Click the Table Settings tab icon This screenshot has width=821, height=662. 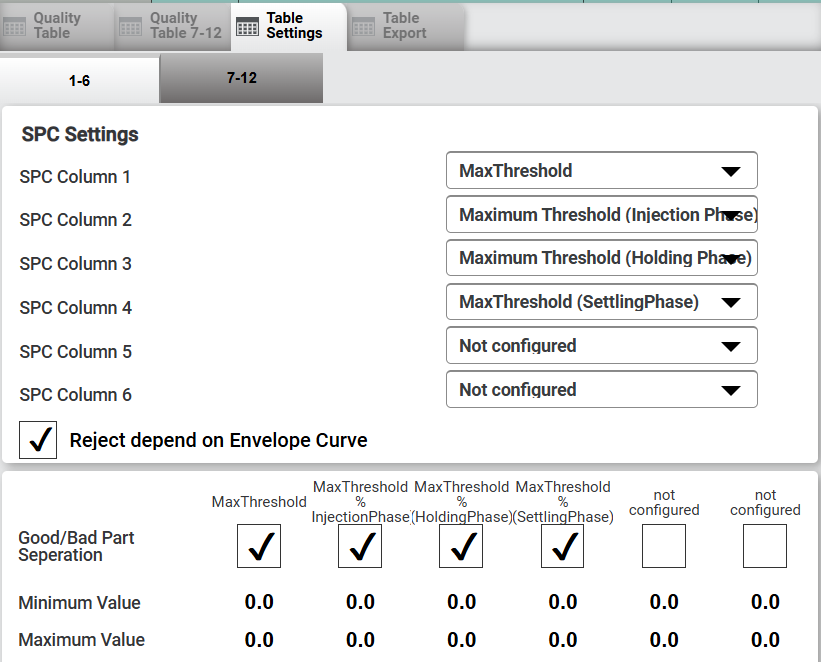click(x=248, y=27)
